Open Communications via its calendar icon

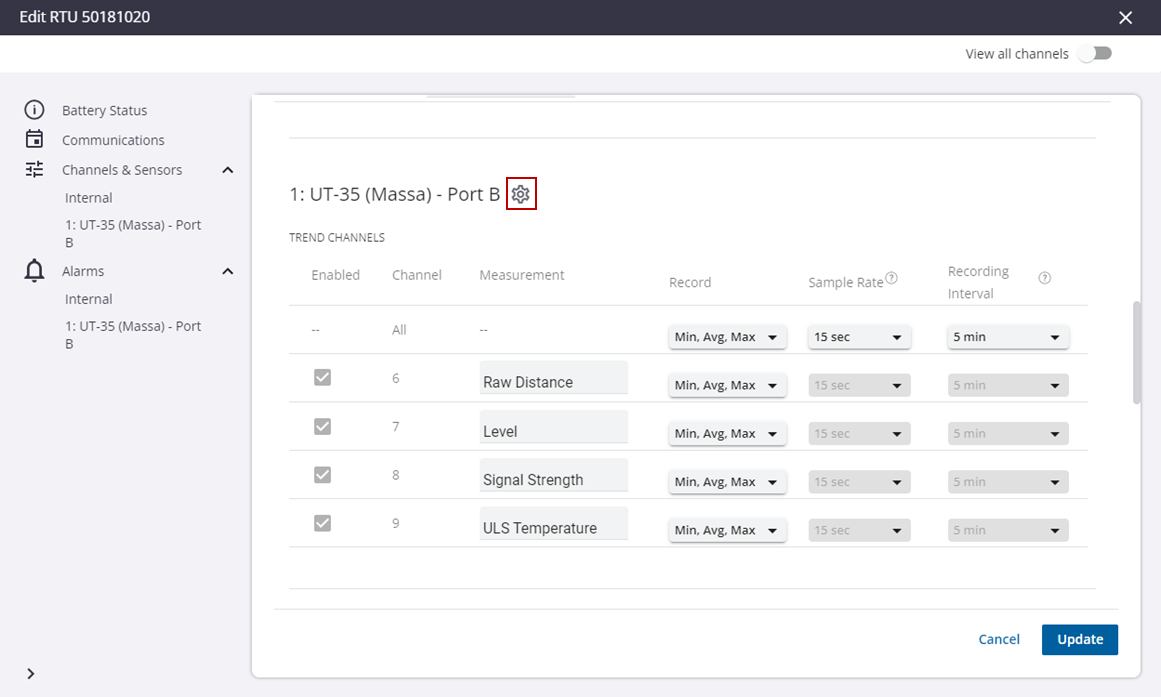[x=33, y=139]
